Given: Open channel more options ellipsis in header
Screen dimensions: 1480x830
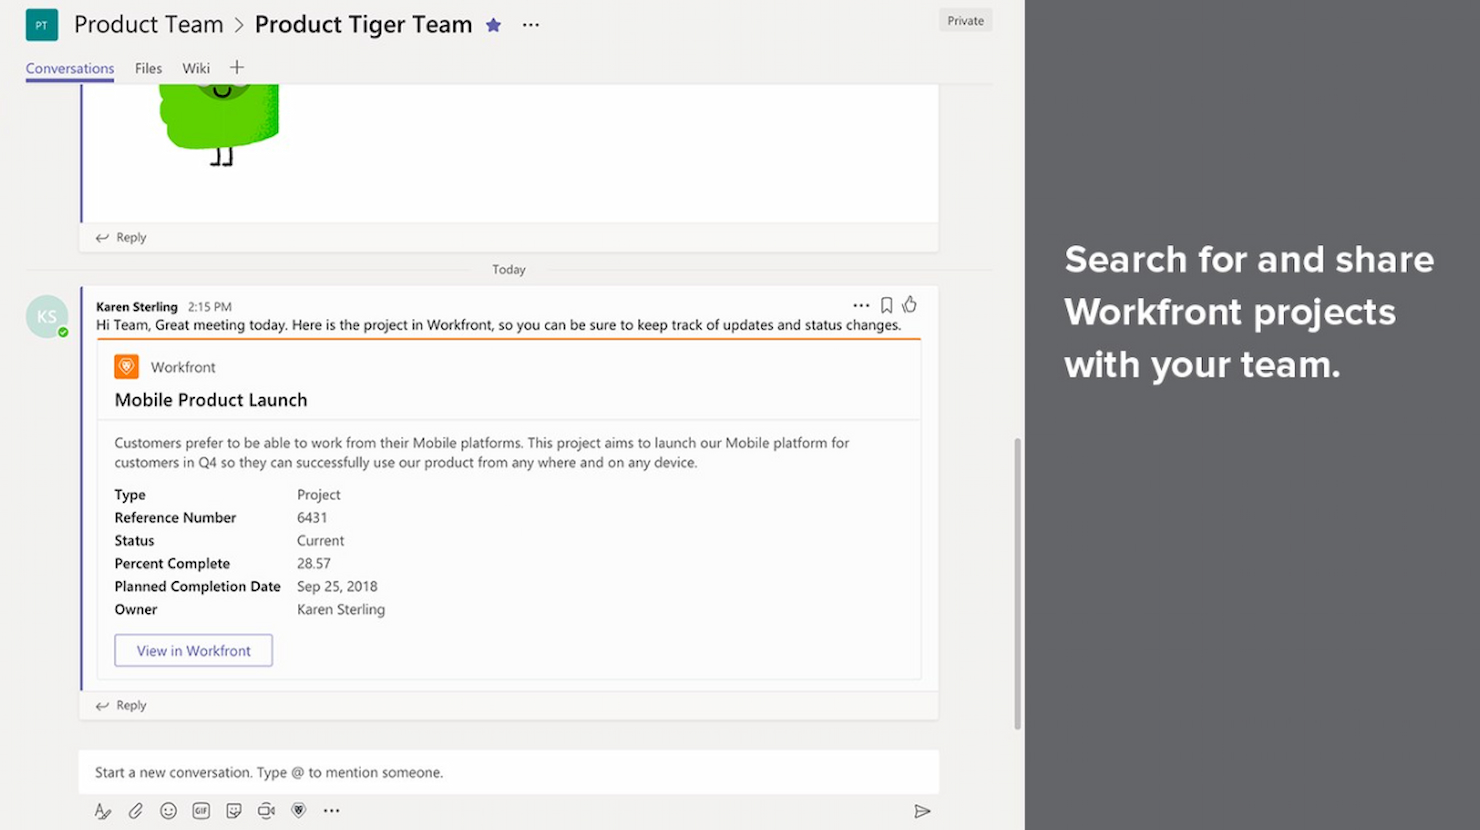Looking at the screenshot, I should (x=531, y=25).
